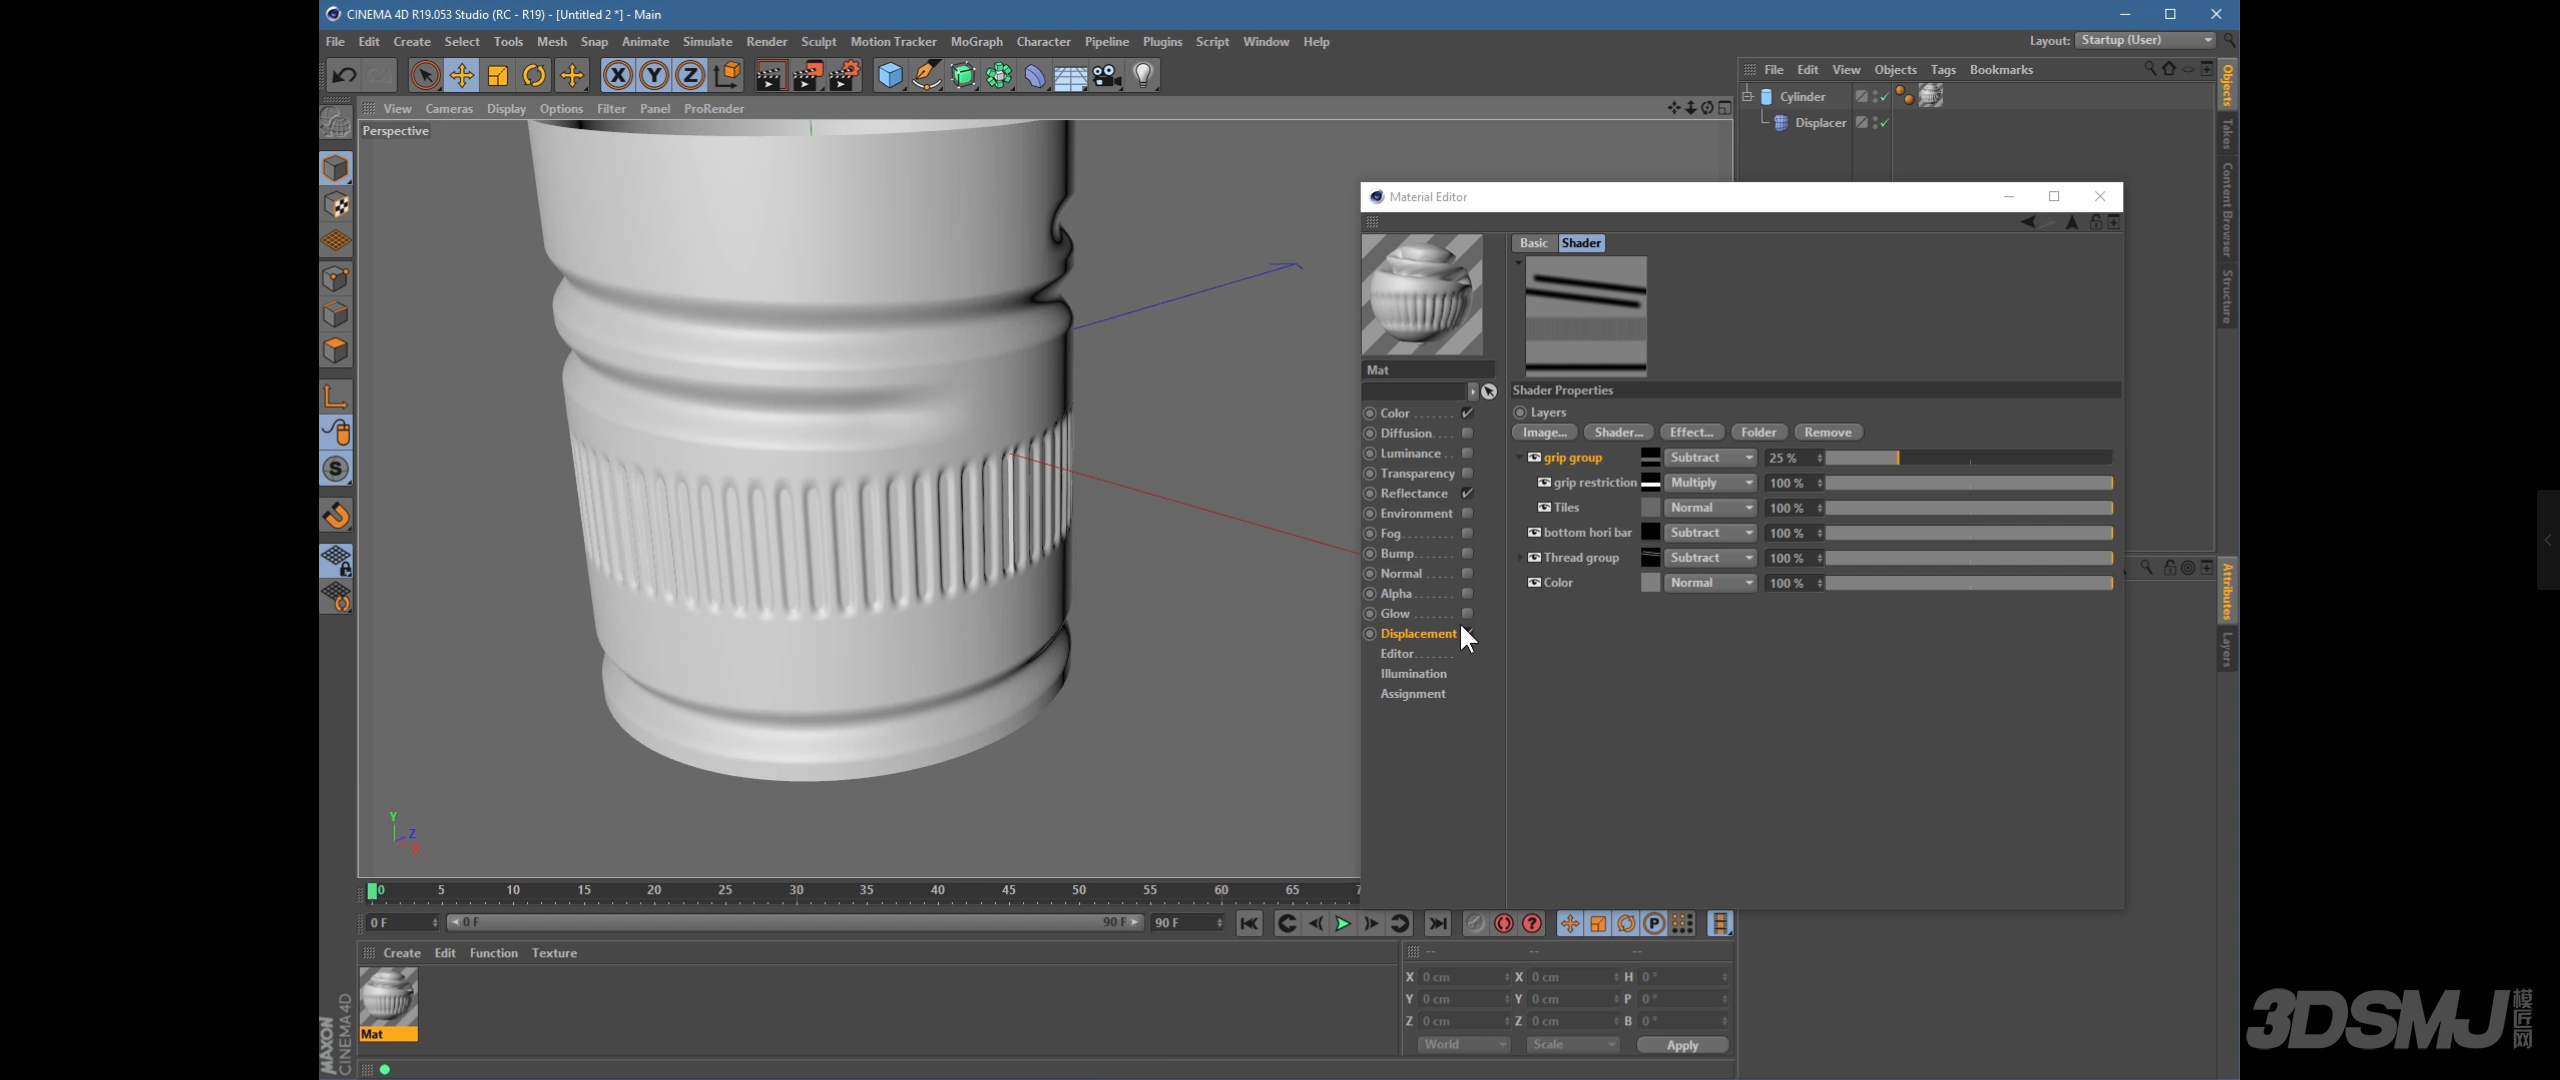Open Tiles blend mode dropdown
Screen dimensions: 2560x1080
click(1710, 507)
